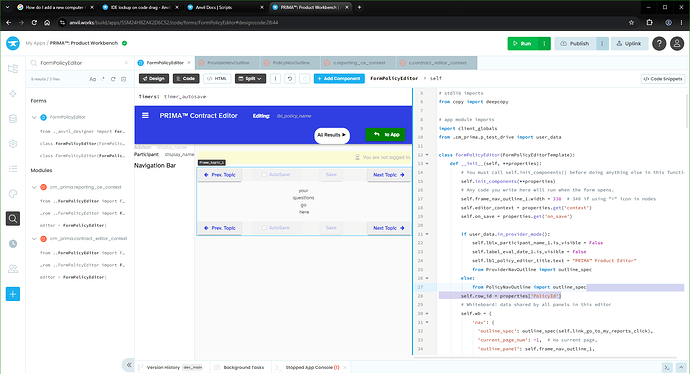Fold code at line 21 if statement
Screen dimensions: 690x374
click(427, 234)
